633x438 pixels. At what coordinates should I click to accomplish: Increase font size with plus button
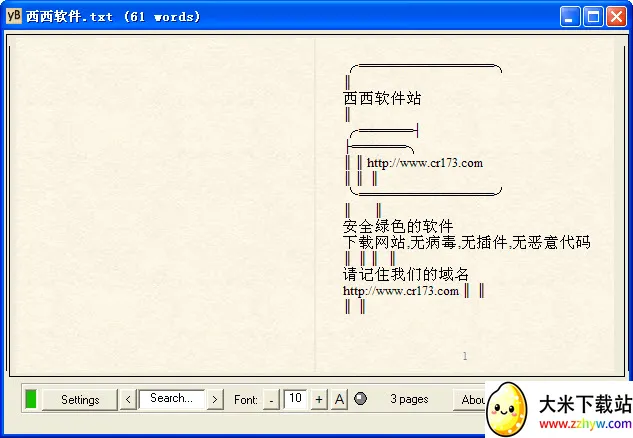[319, 400]
